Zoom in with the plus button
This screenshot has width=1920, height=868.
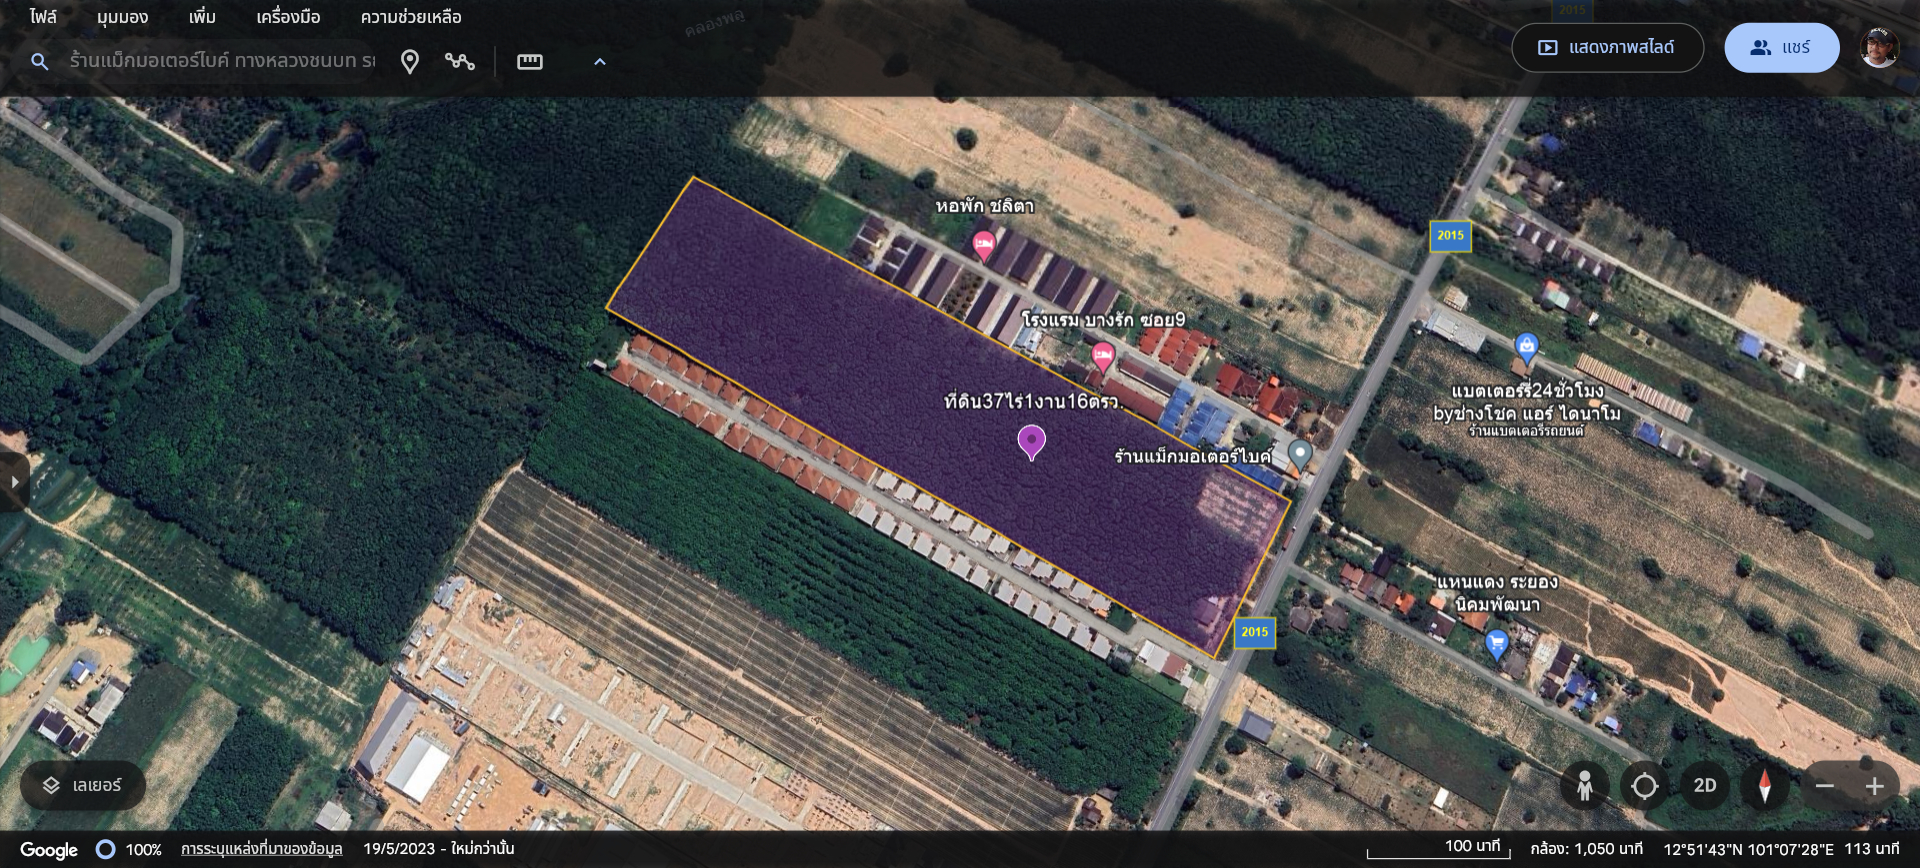click(x=1875, y=786)
